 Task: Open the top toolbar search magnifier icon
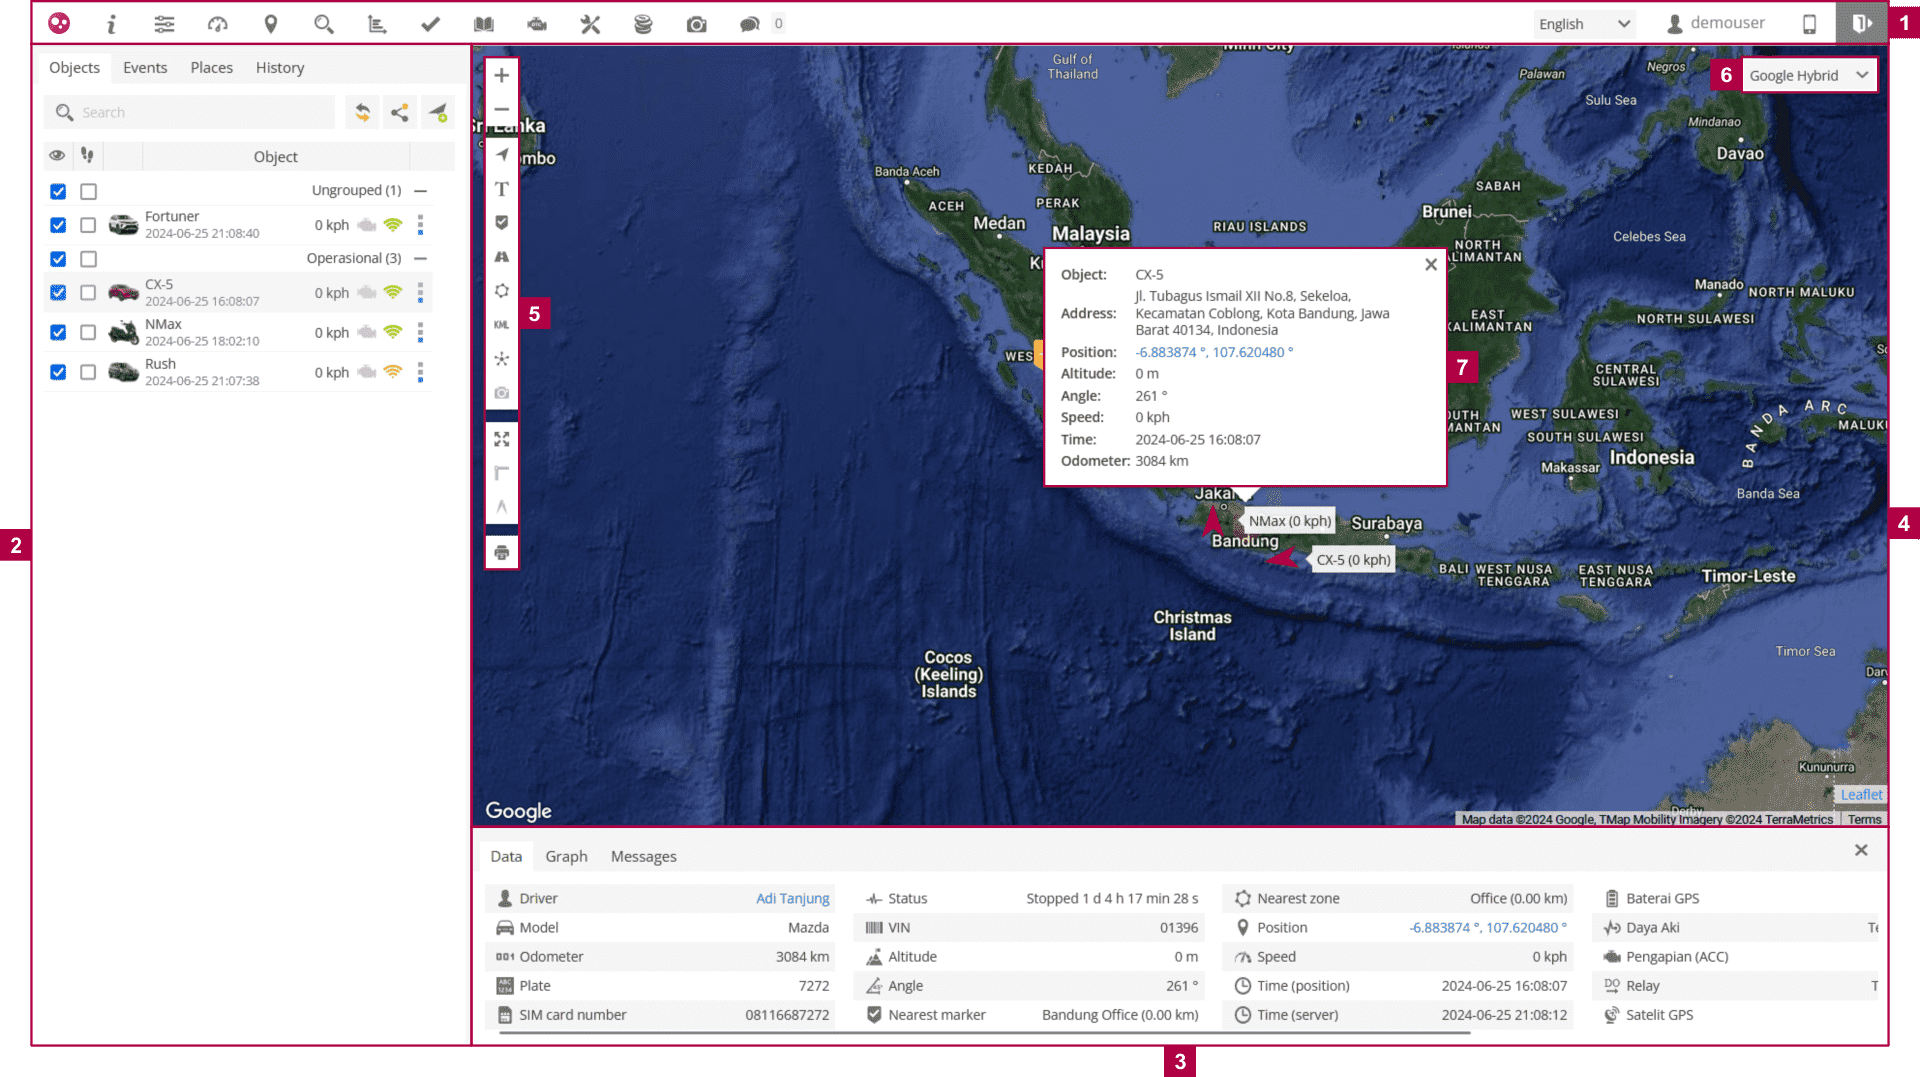coord(323,24)
